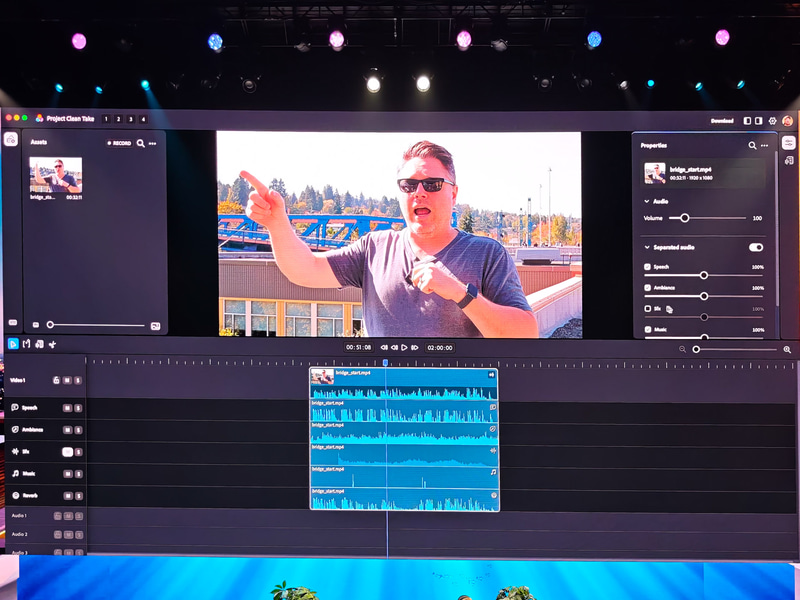
Task: Mute the Video 1 track
Action: tap(67, 380)
